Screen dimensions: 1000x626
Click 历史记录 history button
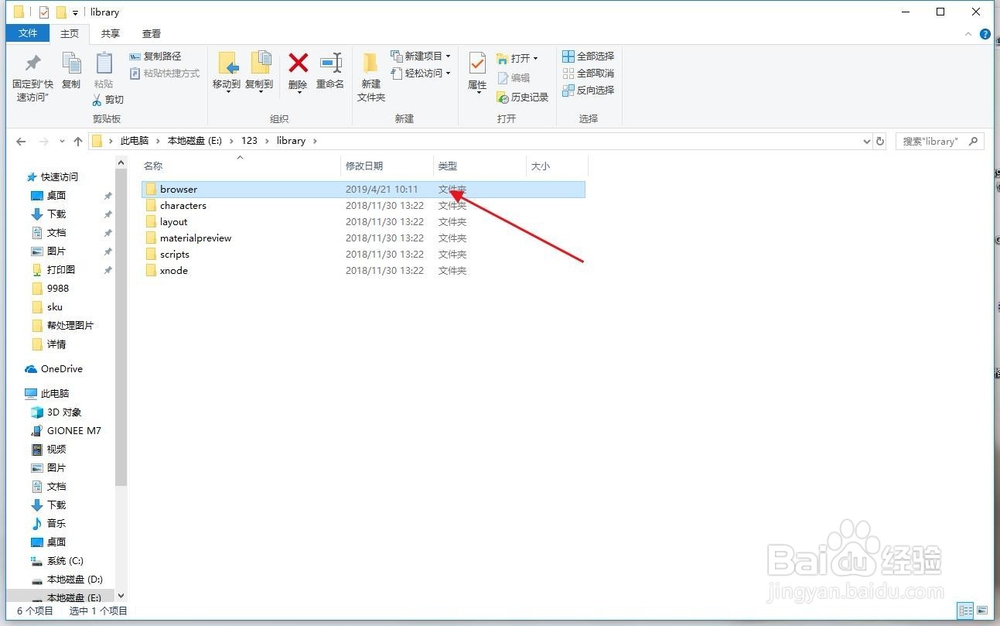pyautogui.click(x=522, y=97)
